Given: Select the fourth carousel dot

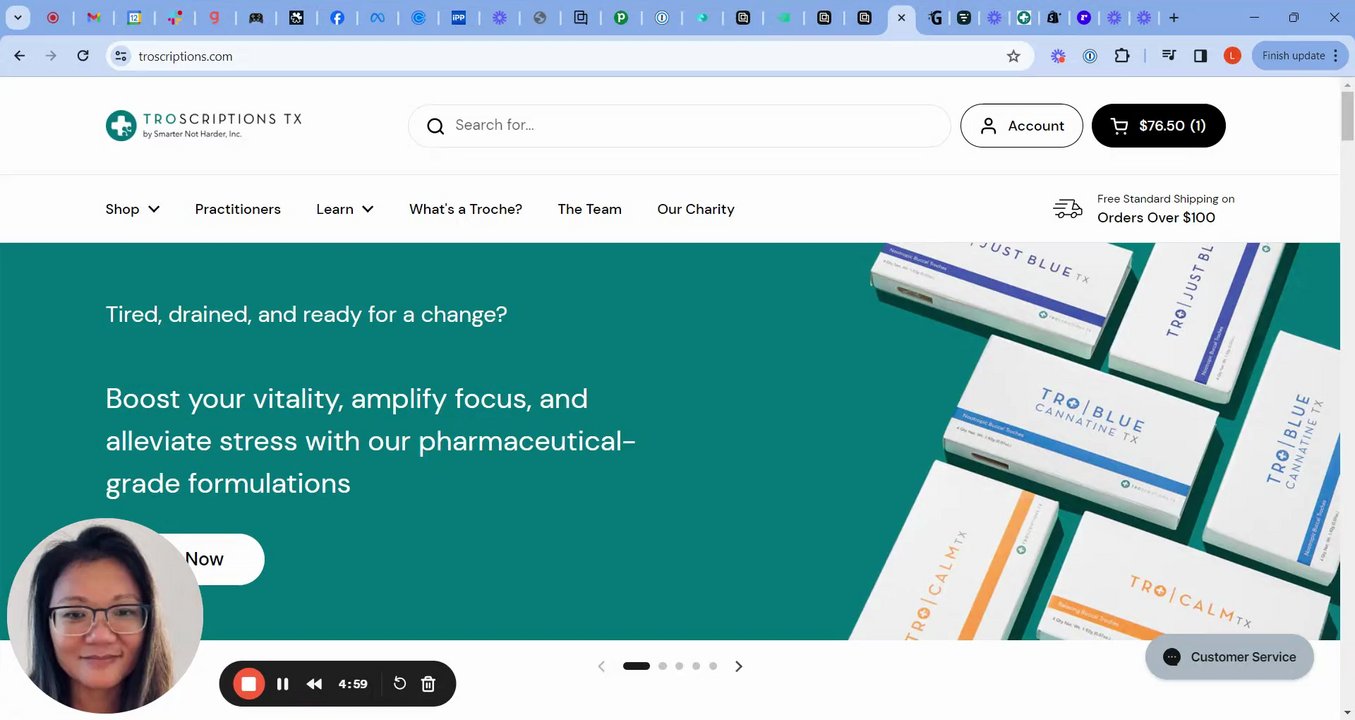Looking at the screenshot, I should click(696, 666).
